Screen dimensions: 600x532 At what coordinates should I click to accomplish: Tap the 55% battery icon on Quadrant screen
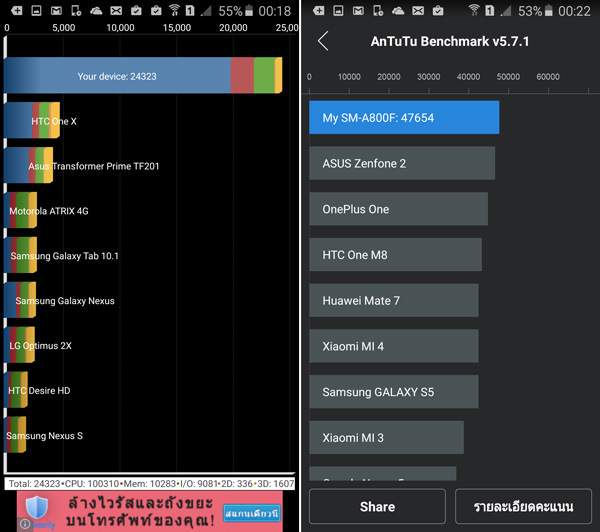click(x=249, y=10)
